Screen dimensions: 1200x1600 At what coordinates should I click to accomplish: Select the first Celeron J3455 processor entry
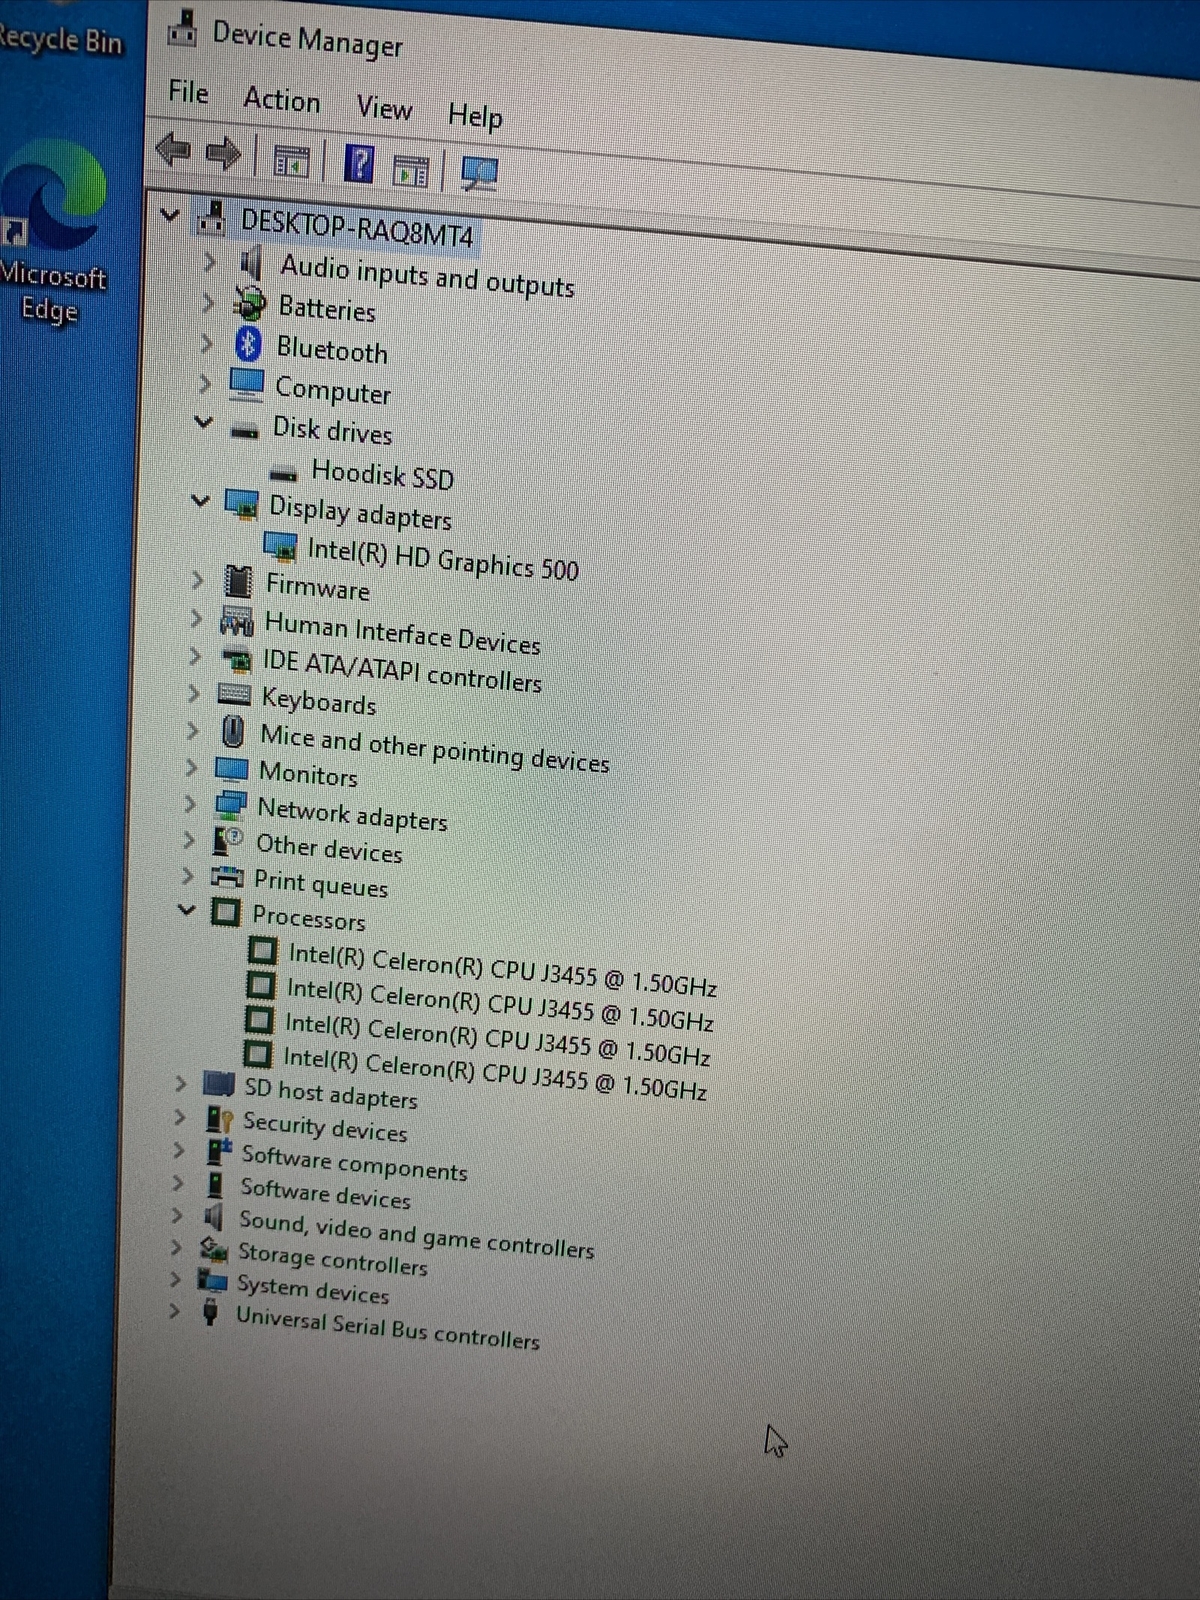[x=502, y=969]
